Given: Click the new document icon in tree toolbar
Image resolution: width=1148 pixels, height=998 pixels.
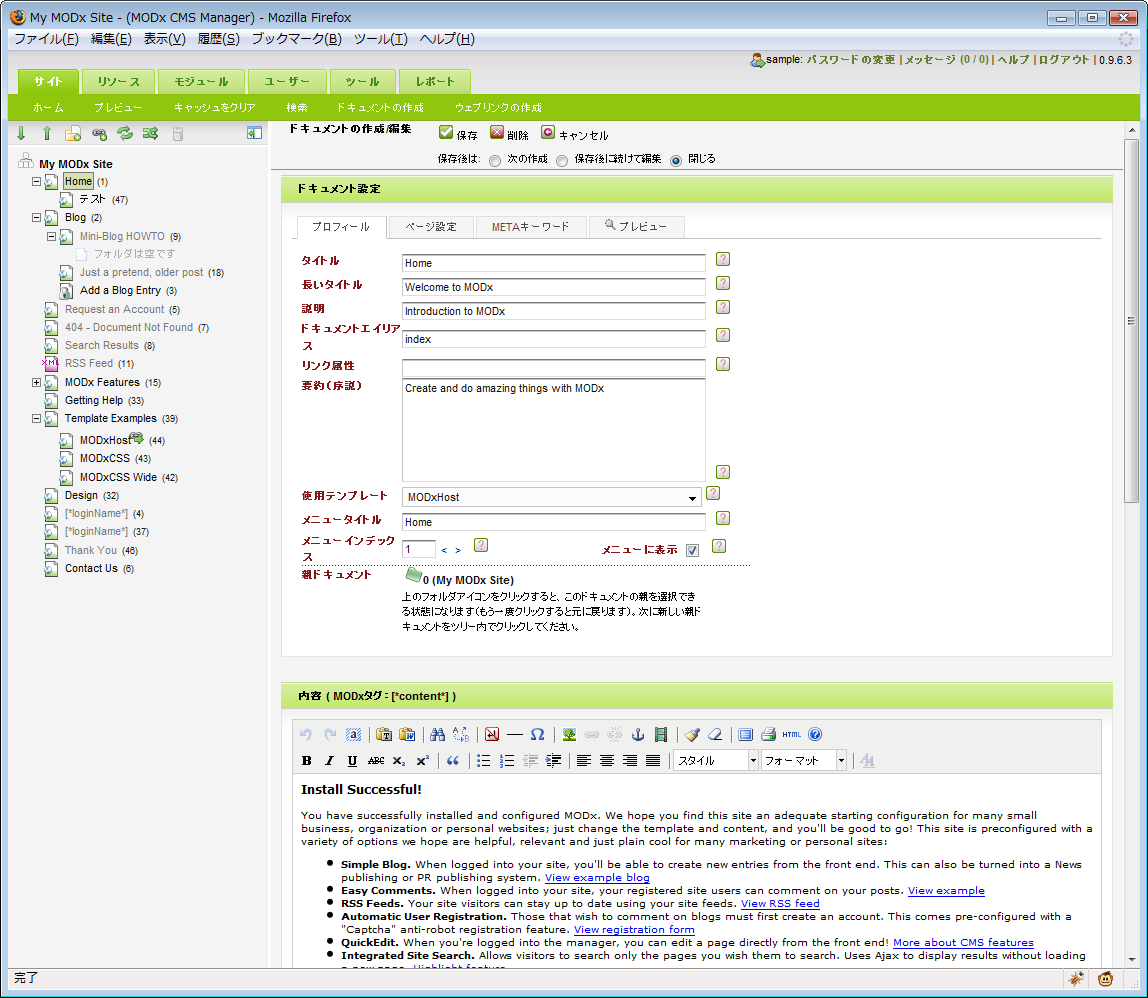Looking at the screenshot, I should (x=73, y=133).
